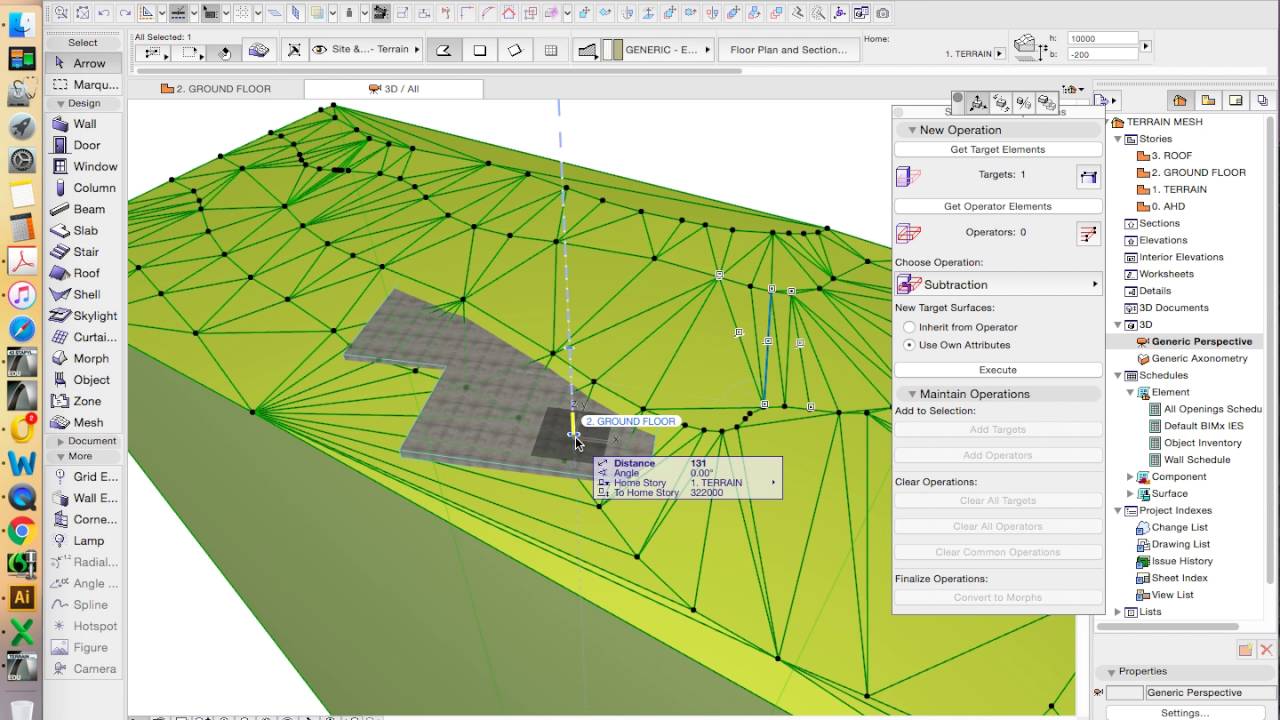Click Get Operator Elements button
The width and height of the screenshot is (1280, 720).
click(x=998, y=206)
